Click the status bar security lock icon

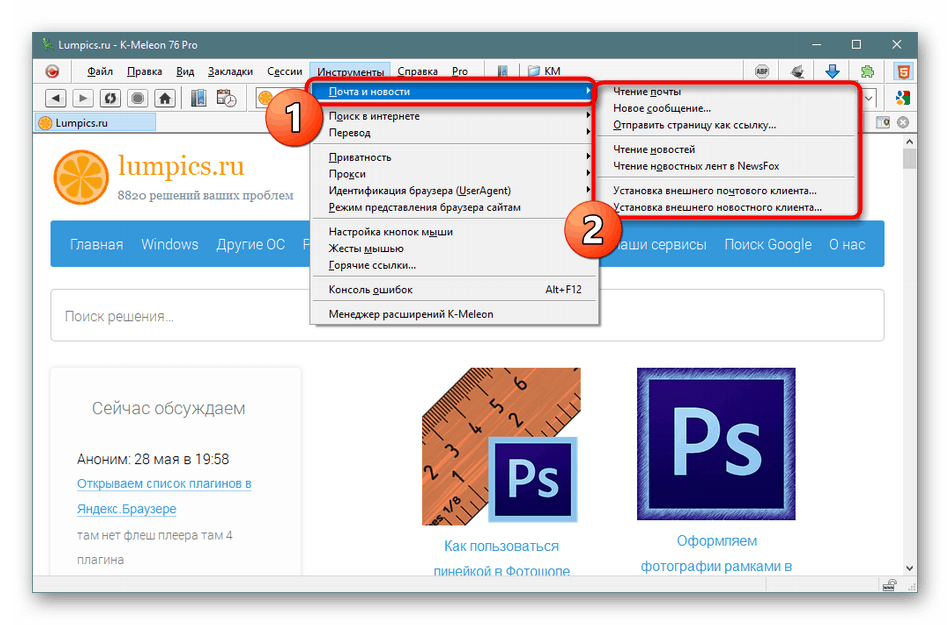pyautogui.click(x=889, y=585)
